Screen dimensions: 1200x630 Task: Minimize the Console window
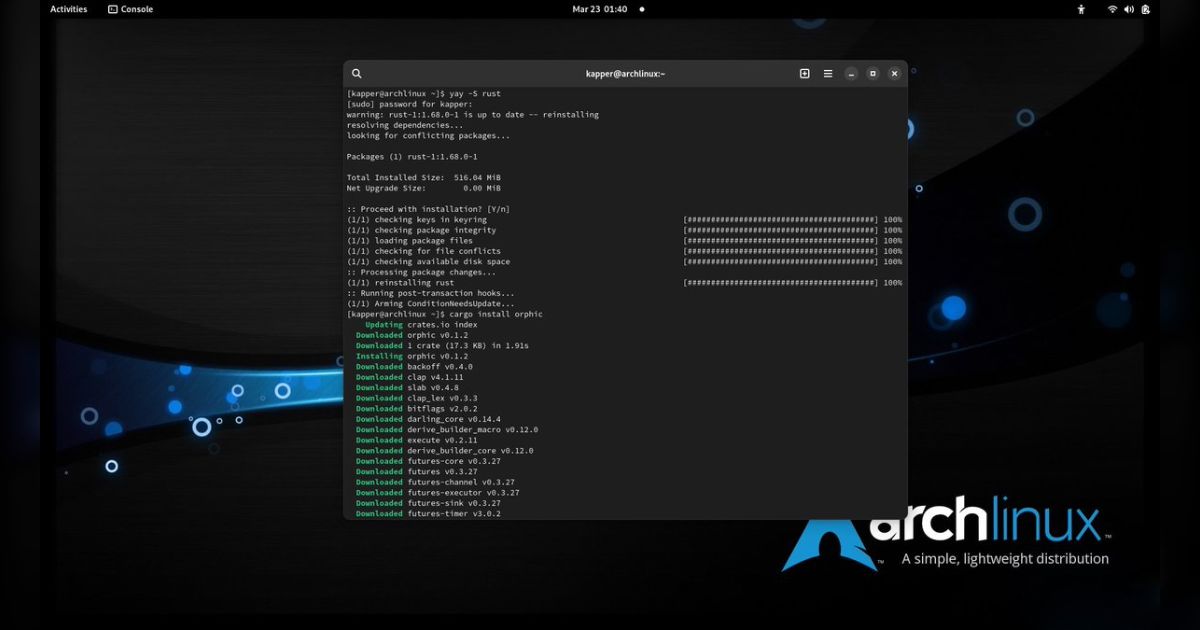tap(850, 73)
